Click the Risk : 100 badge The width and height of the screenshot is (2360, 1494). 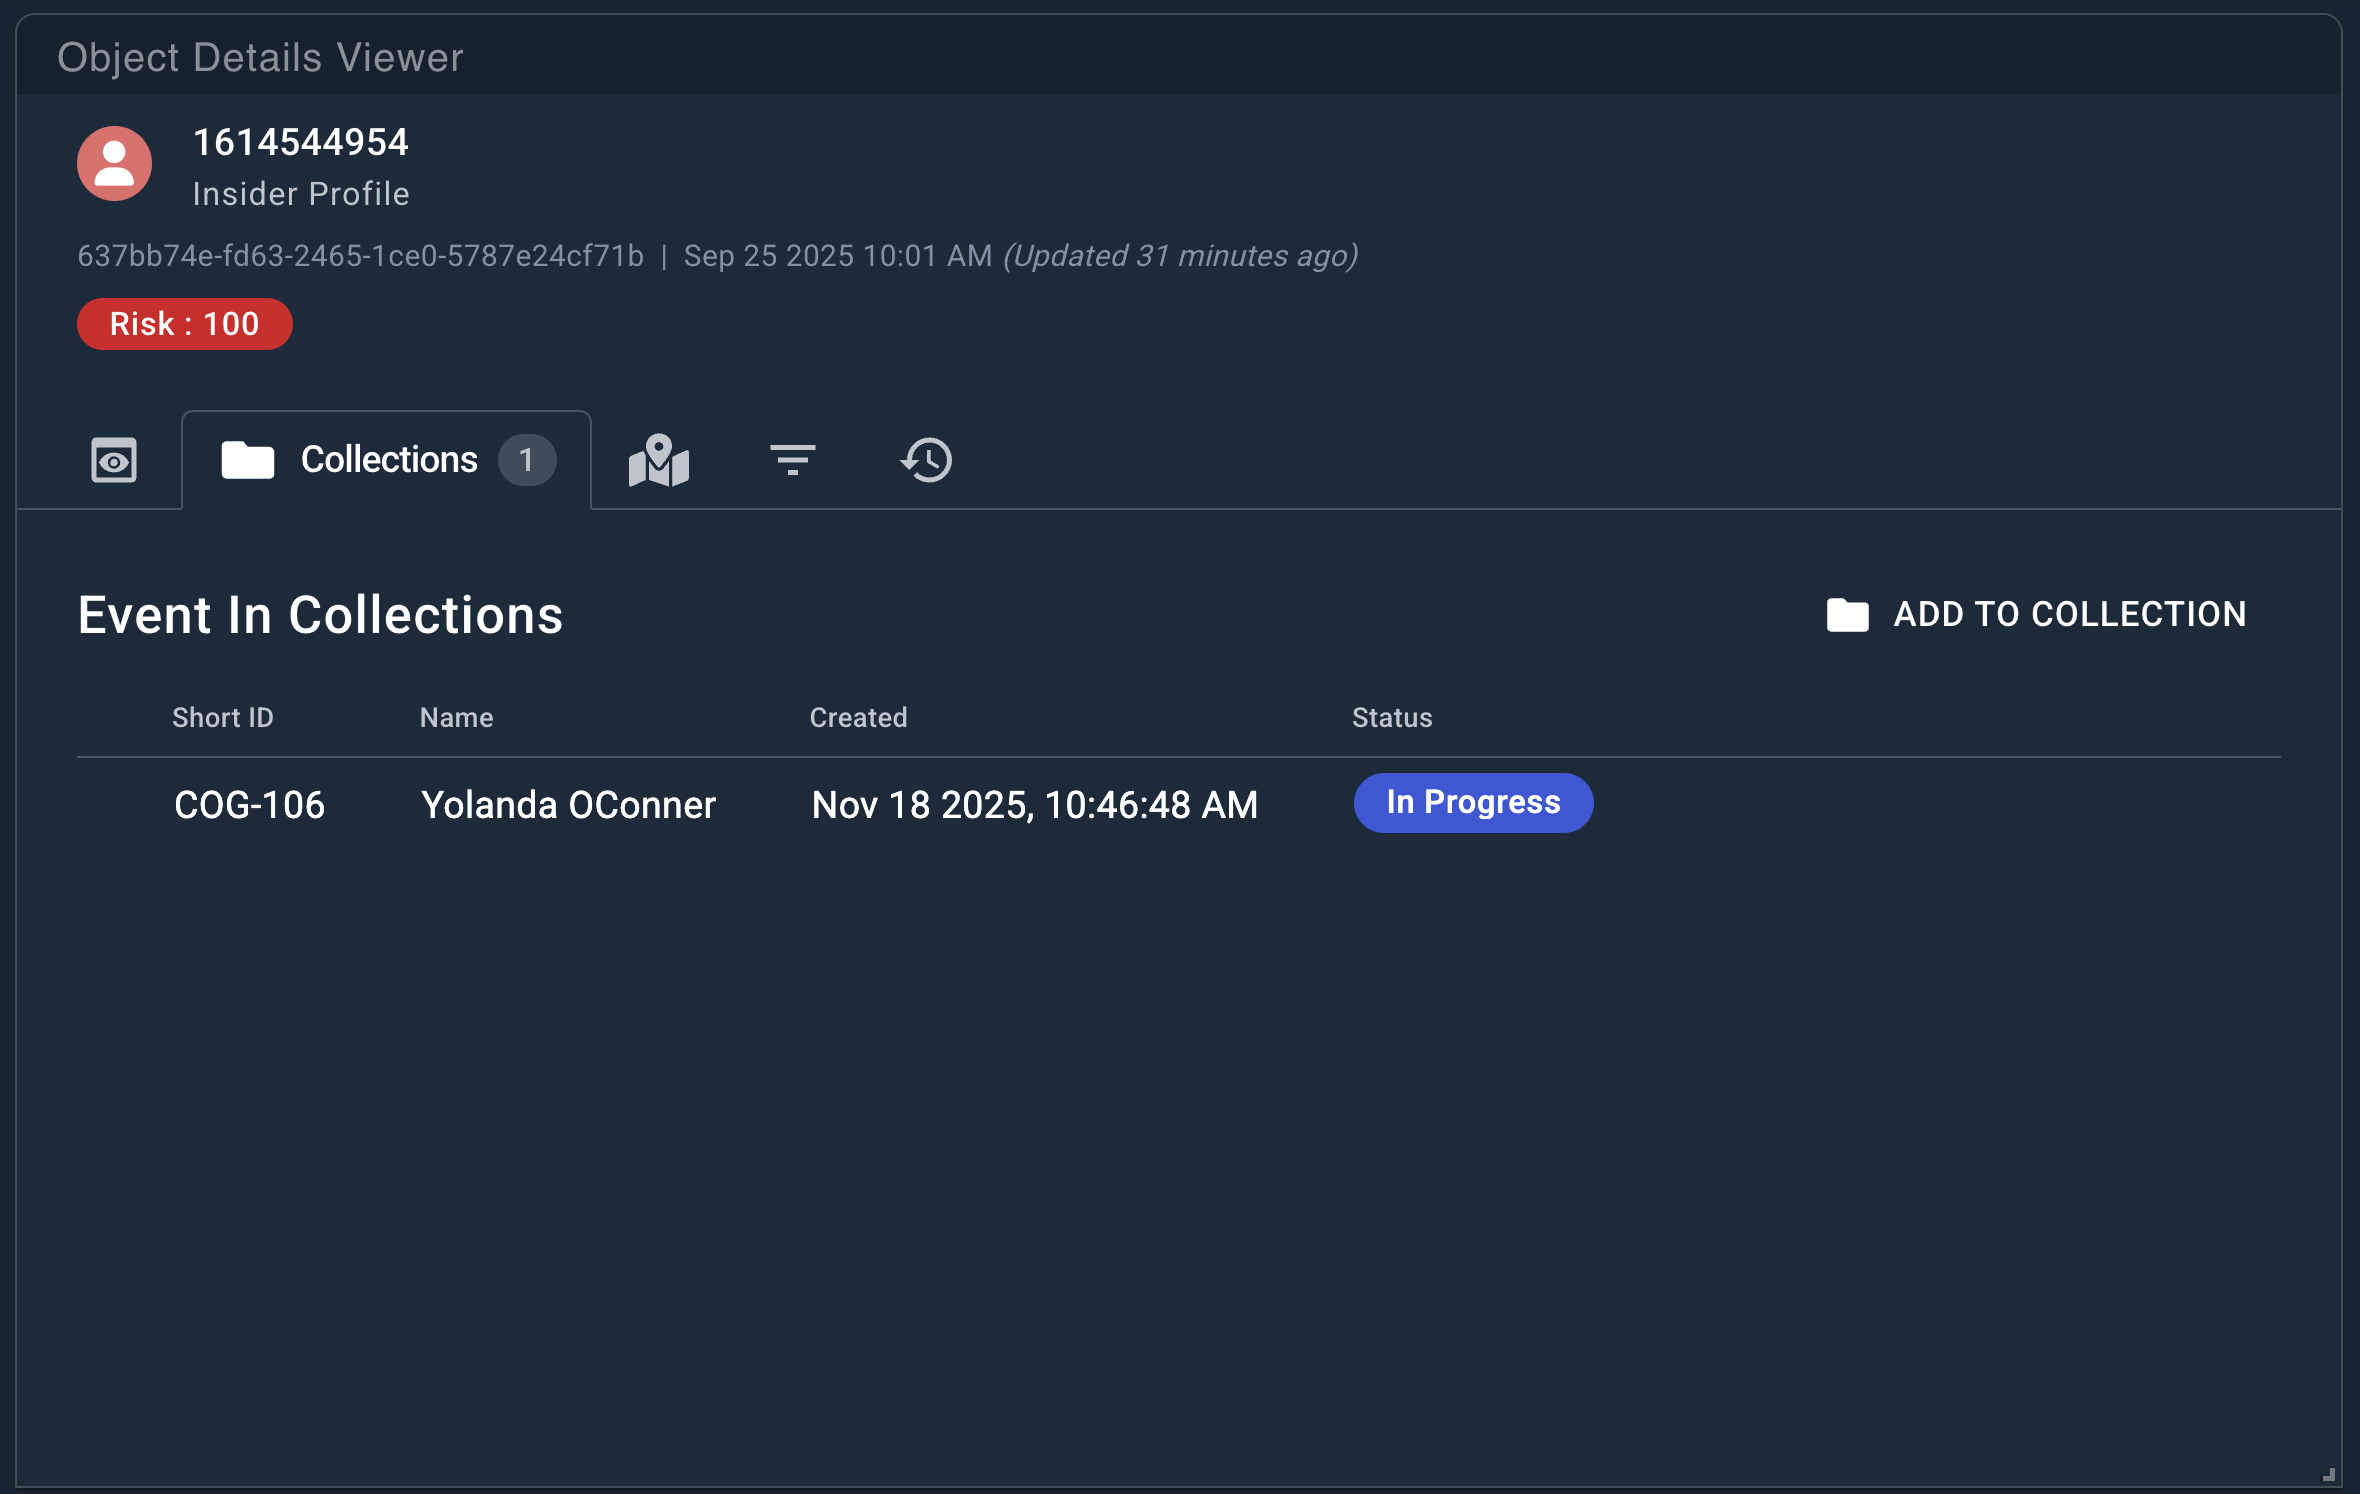(x=184, y=323)
